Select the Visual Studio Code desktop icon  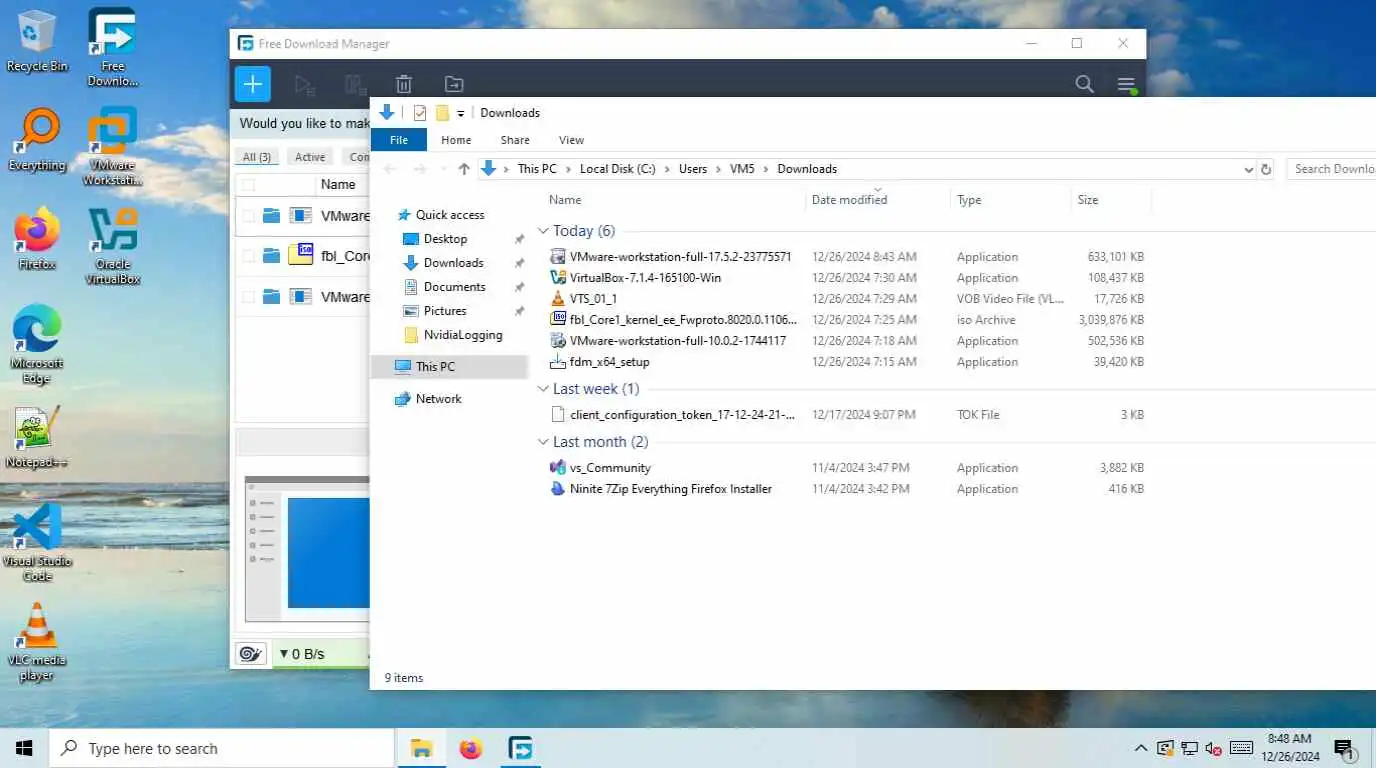pos(37,542)
